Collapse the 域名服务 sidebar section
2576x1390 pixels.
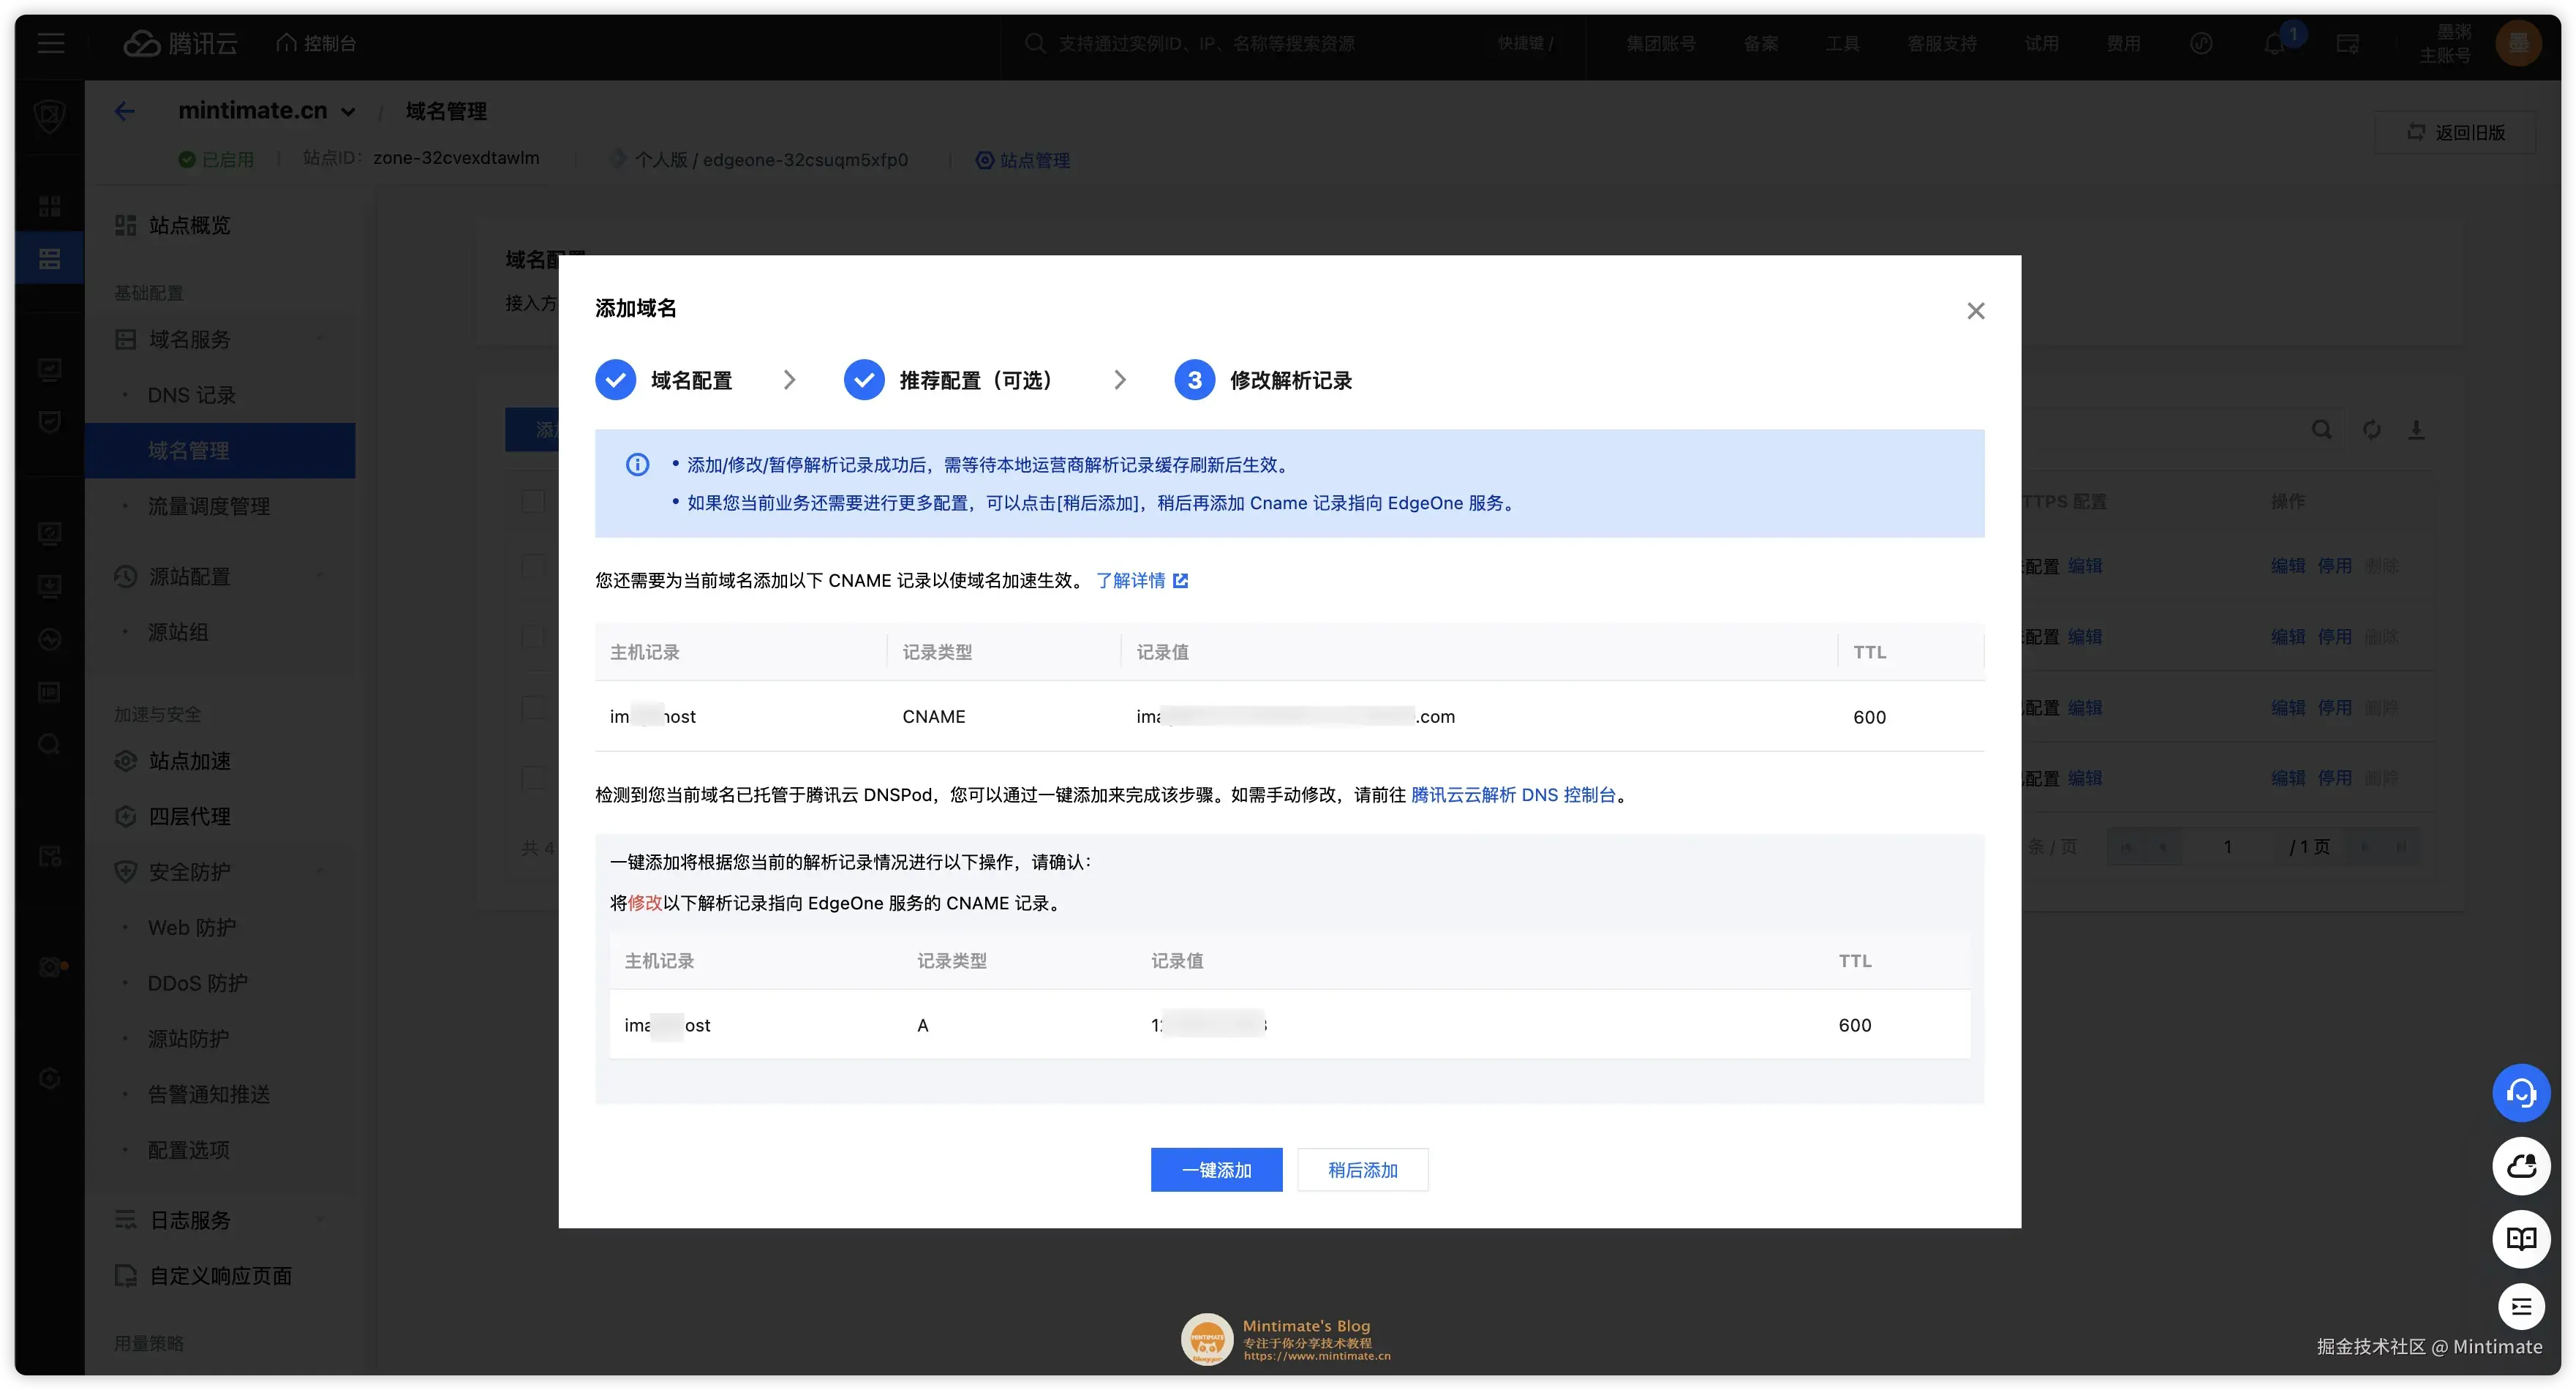pos(321,339)
